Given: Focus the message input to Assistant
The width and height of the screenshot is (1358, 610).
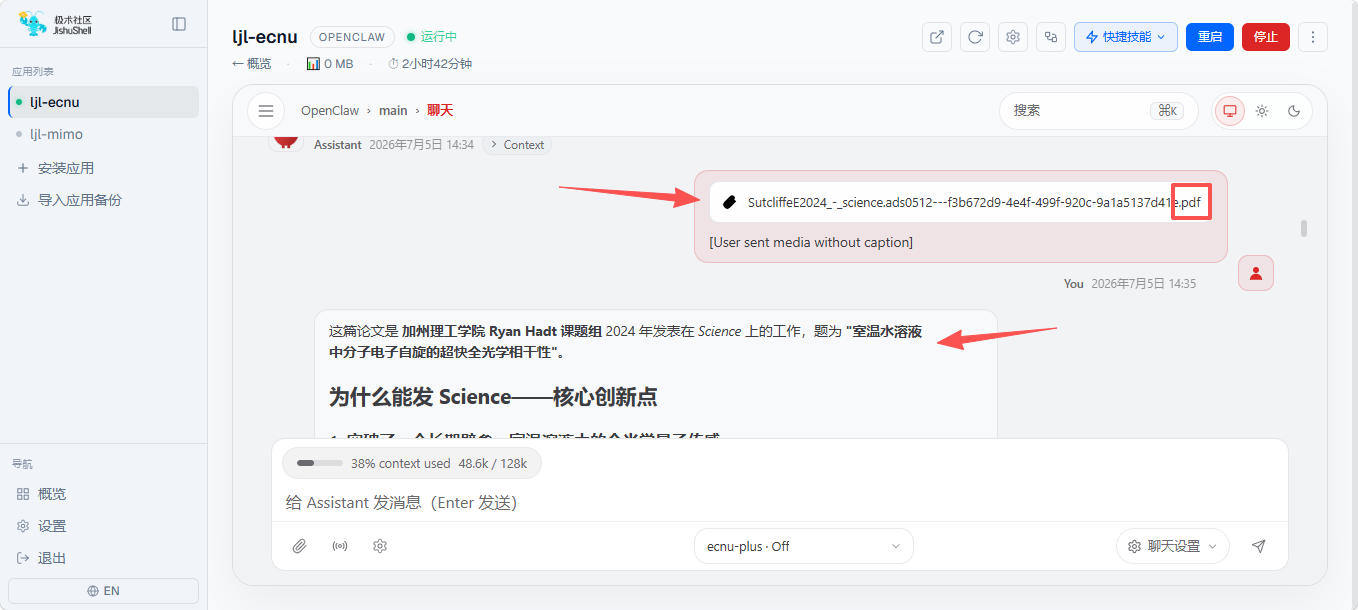Looking at the screenshot, I should (x=779, y=502).
